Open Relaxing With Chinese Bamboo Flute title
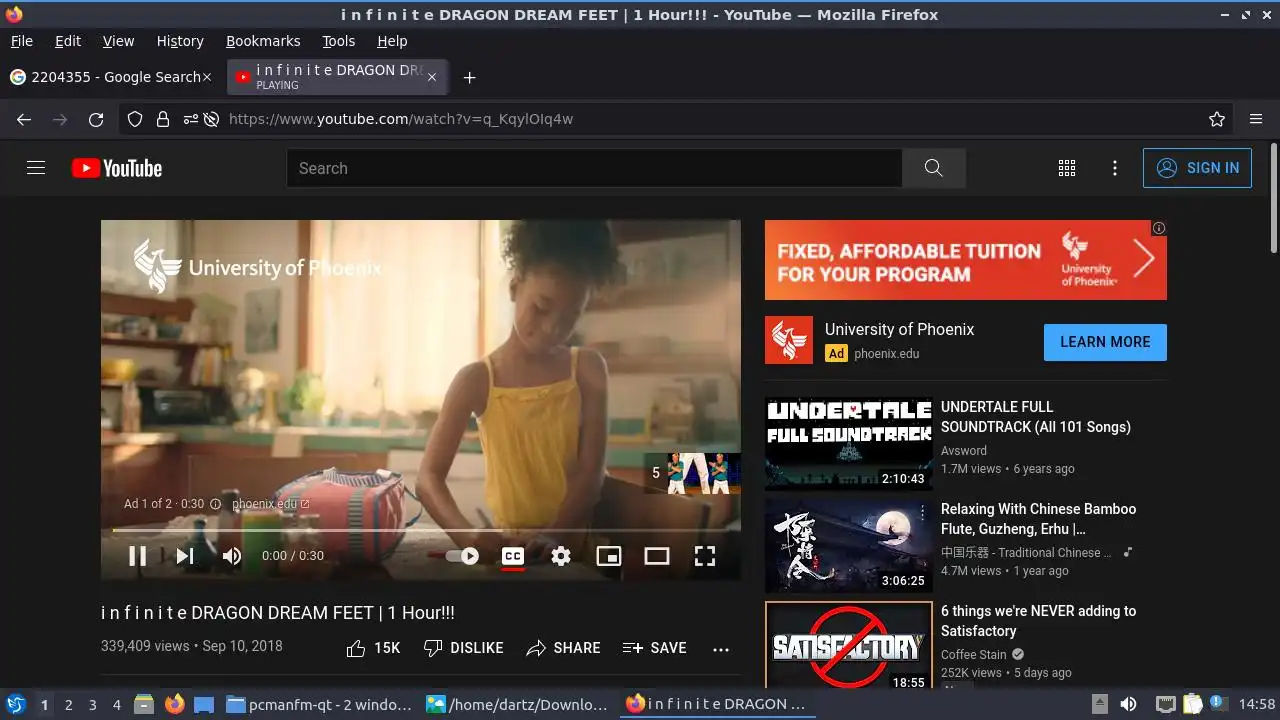This screenshot has width=1280, height=720. pyautogui.click(x=1039, y=519)
